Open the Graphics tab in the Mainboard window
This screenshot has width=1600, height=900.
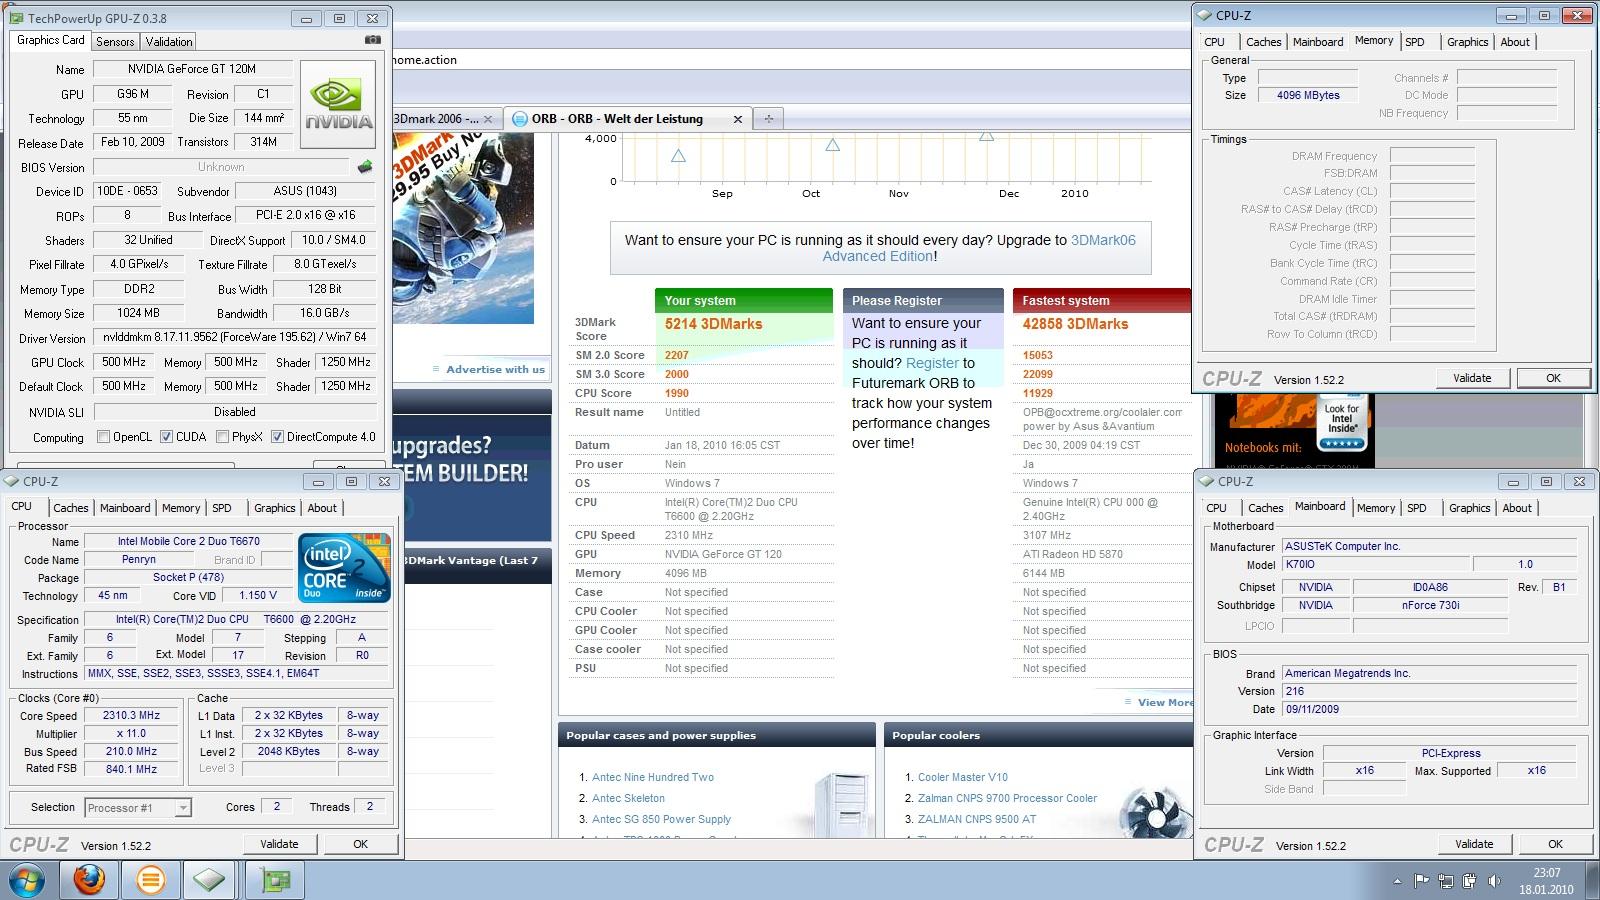1469,508
